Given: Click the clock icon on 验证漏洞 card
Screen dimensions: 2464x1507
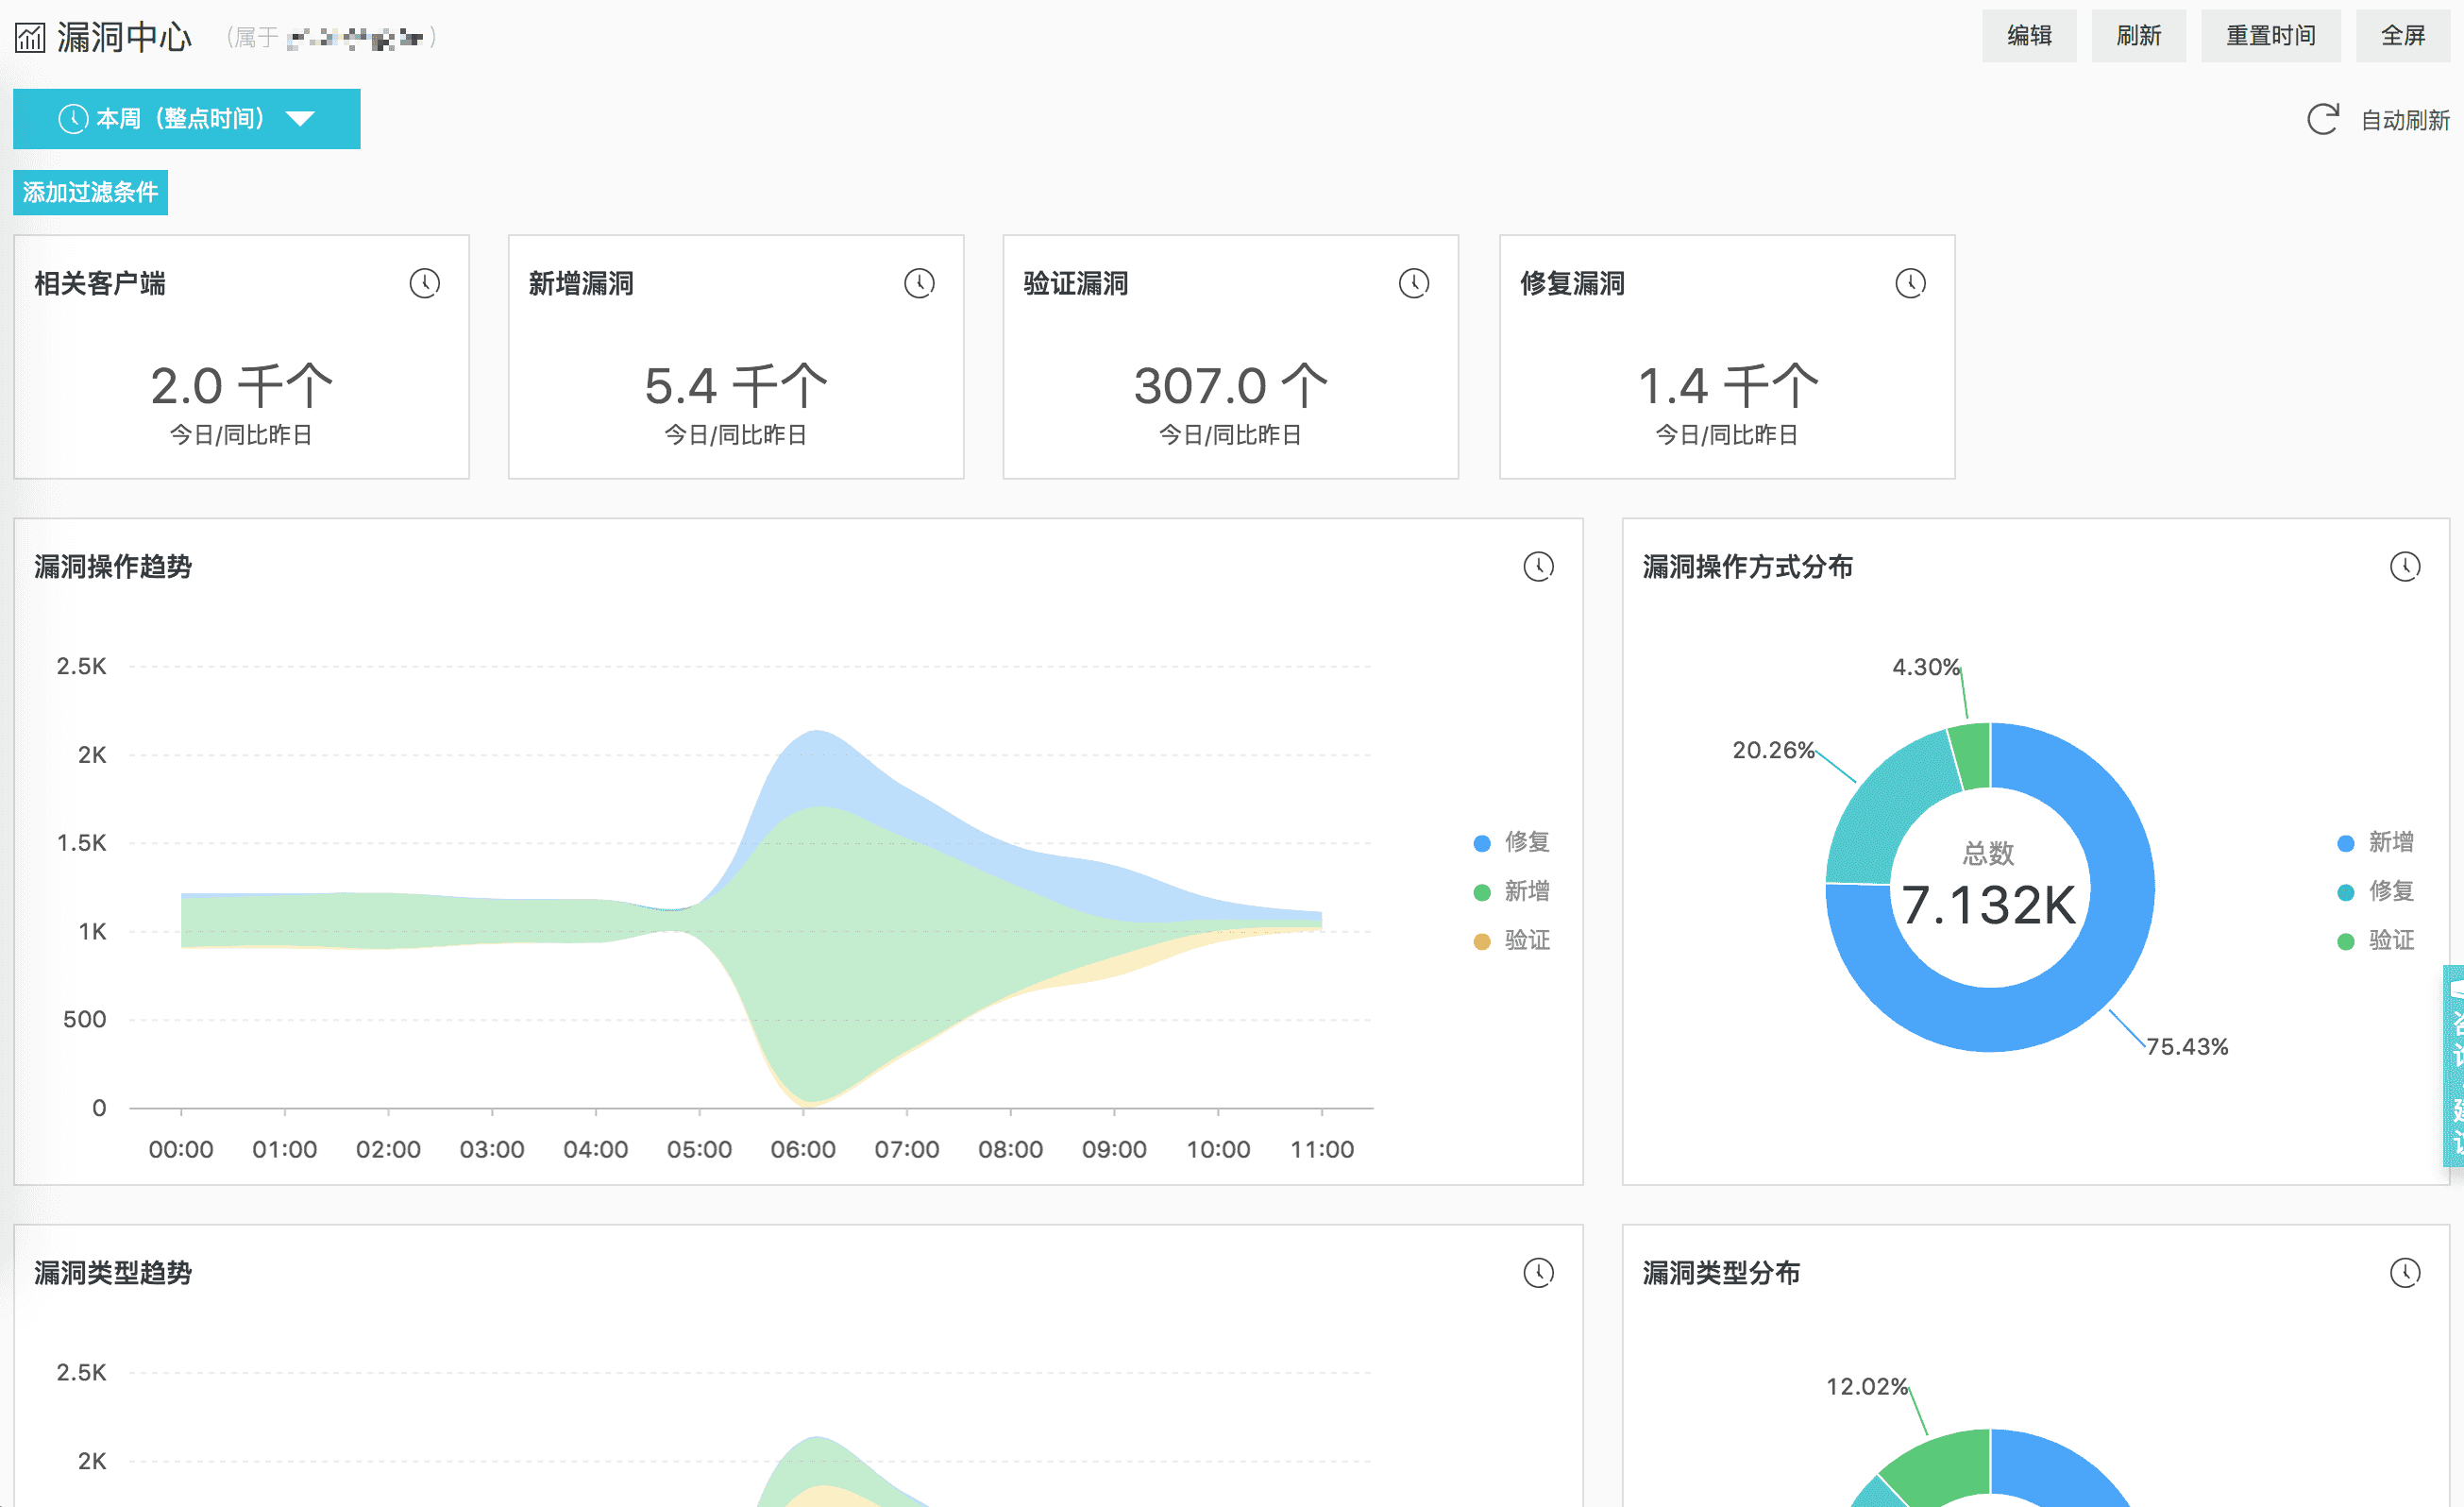Looking at the screenshot, I should pos(1413,283).
